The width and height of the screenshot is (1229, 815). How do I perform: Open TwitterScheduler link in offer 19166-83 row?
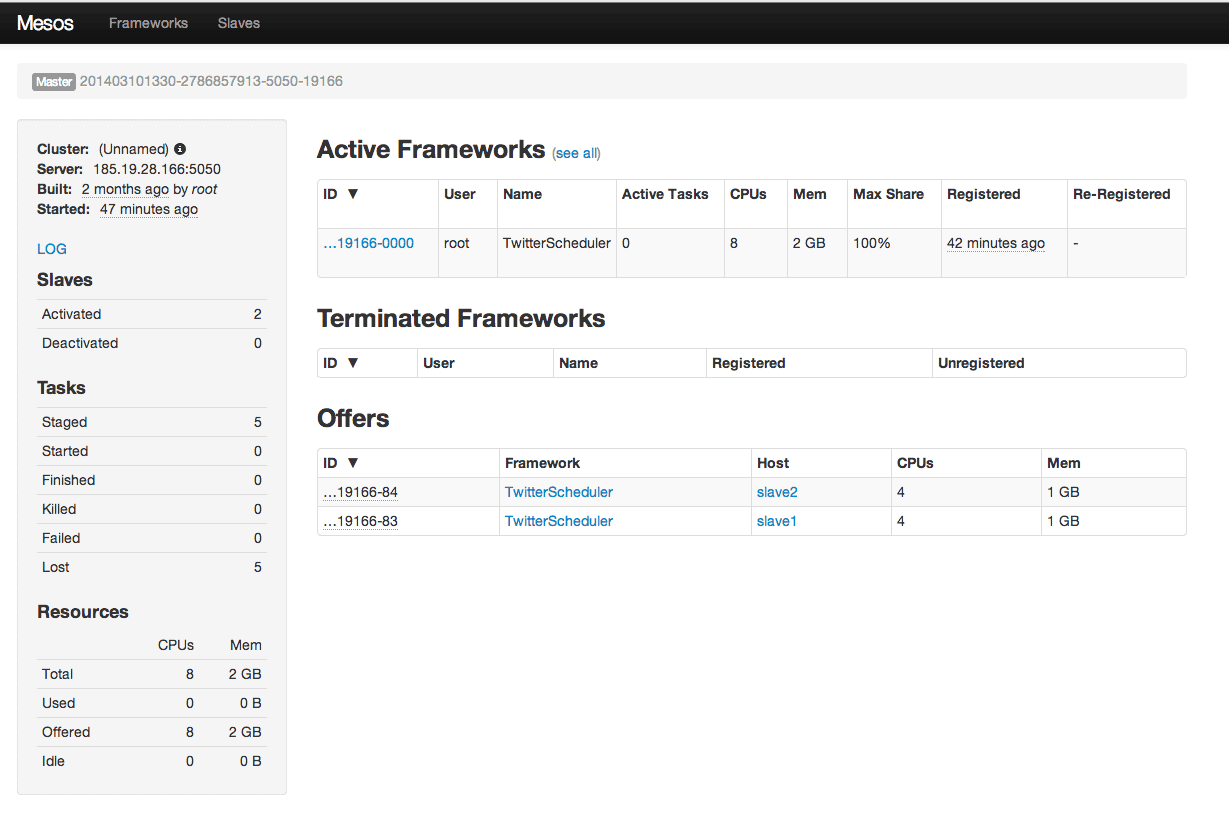(x=558, y=521)
